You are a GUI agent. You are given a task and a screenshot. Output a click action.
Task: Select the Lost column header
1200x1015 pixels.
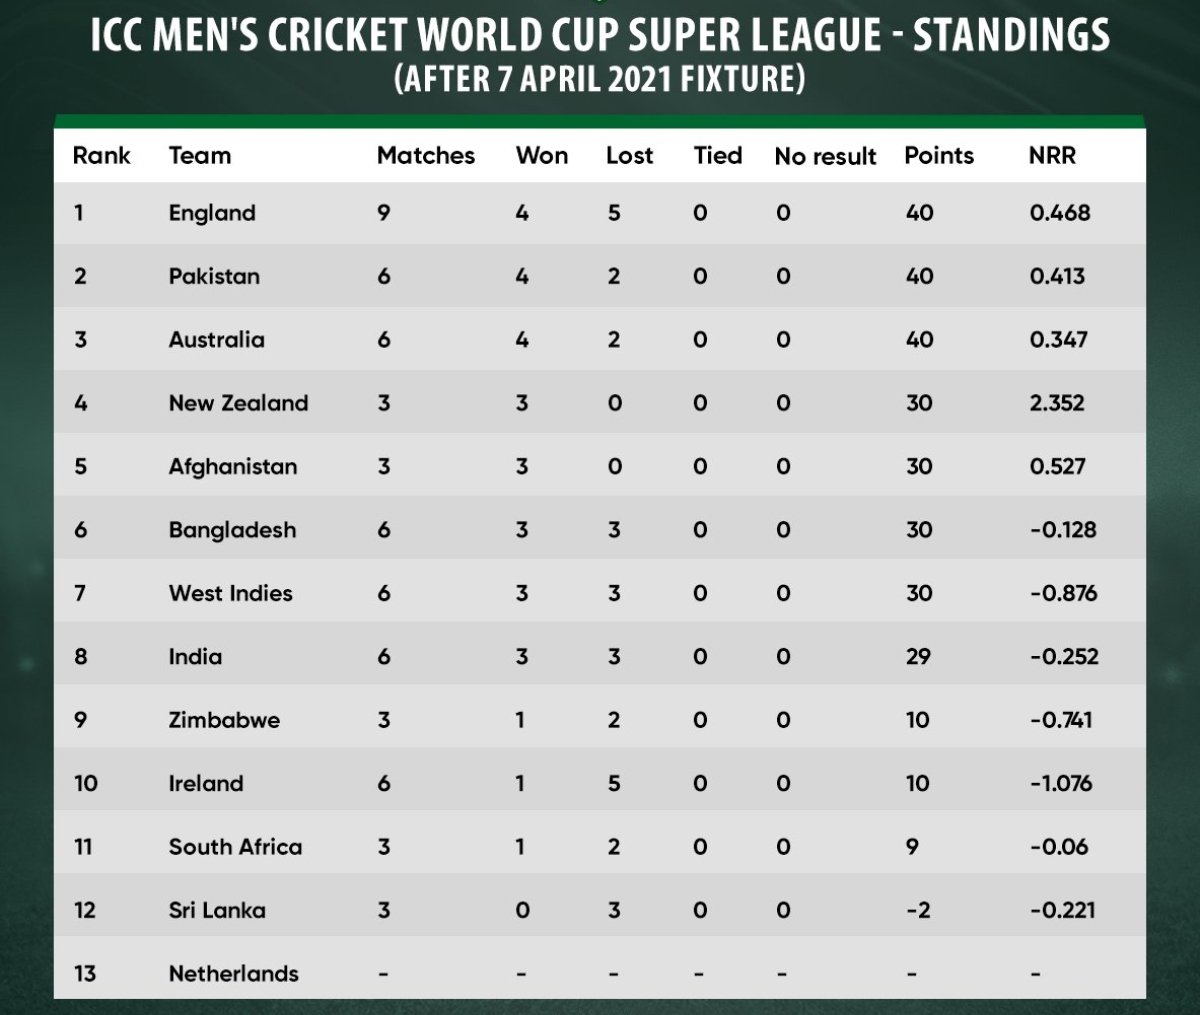point(629,155)
